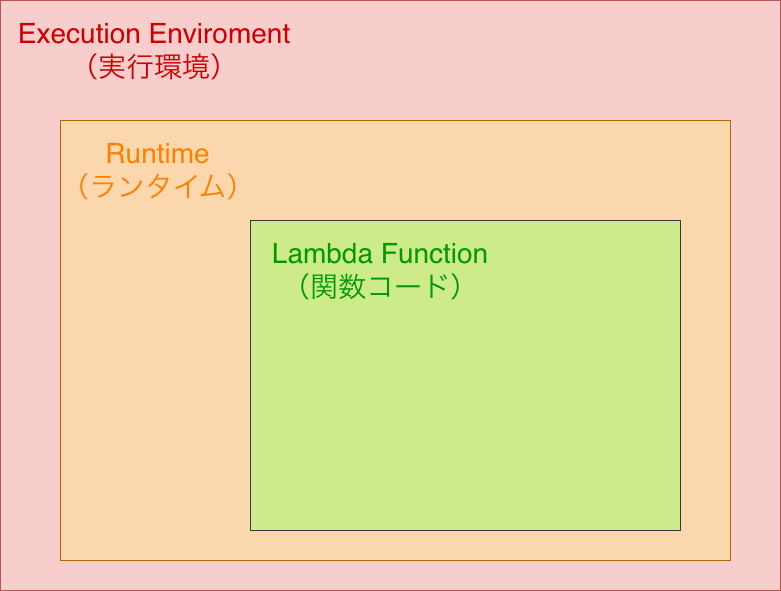781x591 pixels.
Task: Click the orange area left of the green box
Action: tap(155, 380)
